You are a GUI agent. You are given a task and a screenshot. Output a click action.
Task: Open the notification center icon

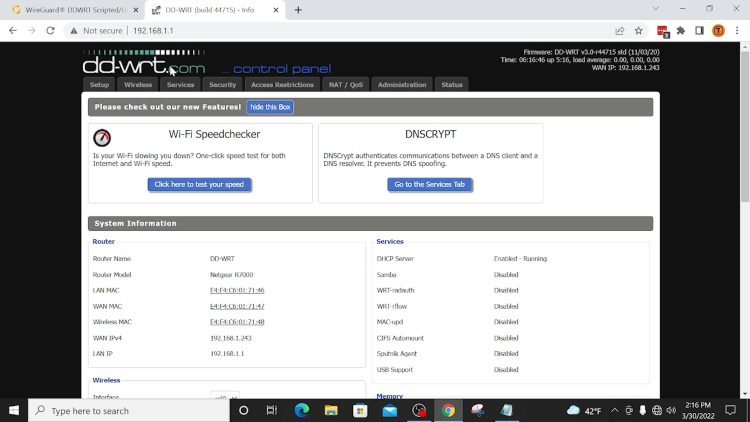coord(730,411)
